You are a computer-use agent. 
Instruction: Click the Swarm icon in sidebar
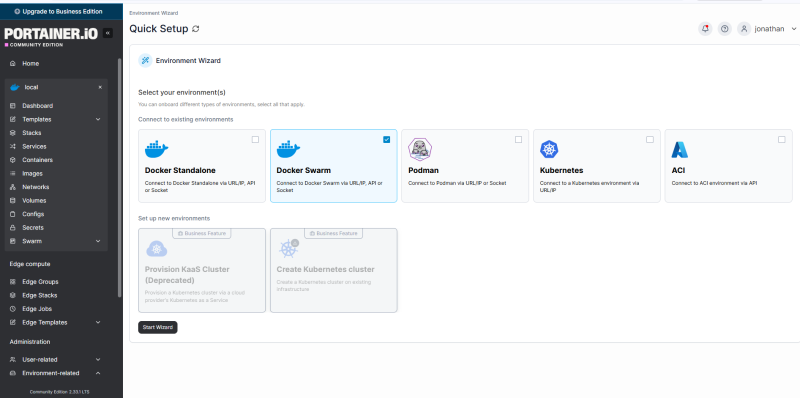(x=13, y=241)
